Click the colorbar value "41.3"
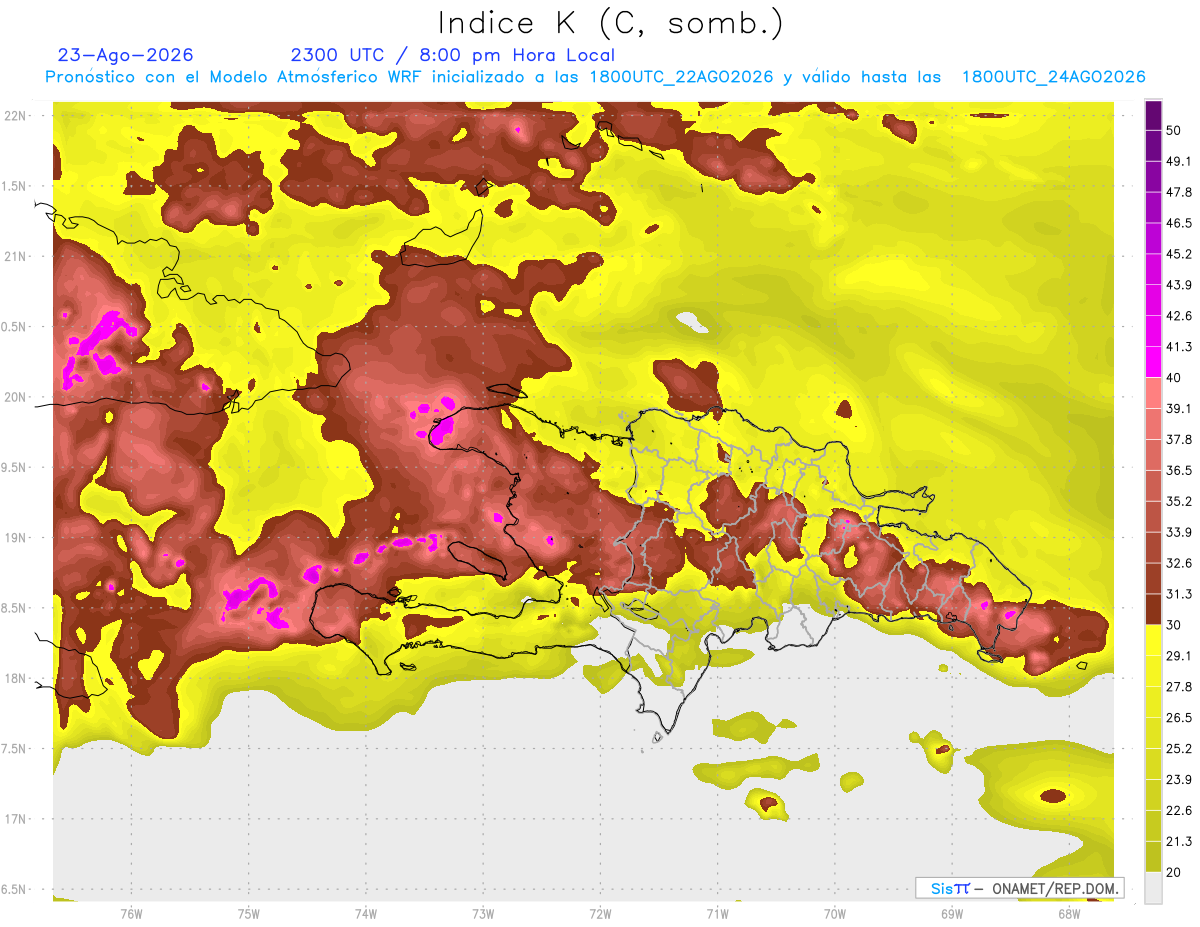 coord(1178,347)
